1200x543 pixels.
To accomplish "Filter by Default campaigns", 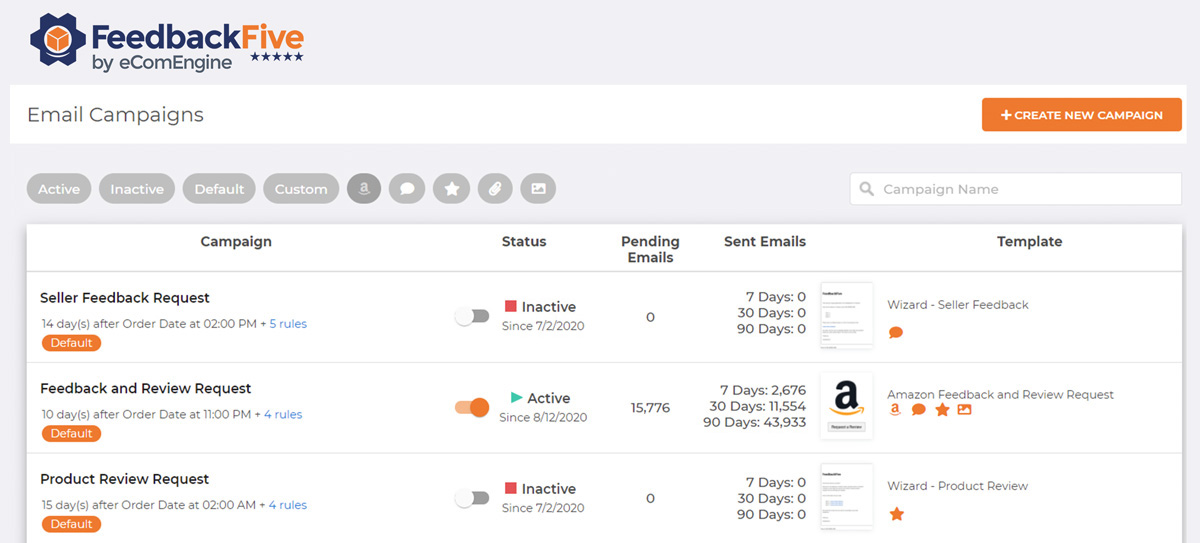I will (x=219, y=189).
